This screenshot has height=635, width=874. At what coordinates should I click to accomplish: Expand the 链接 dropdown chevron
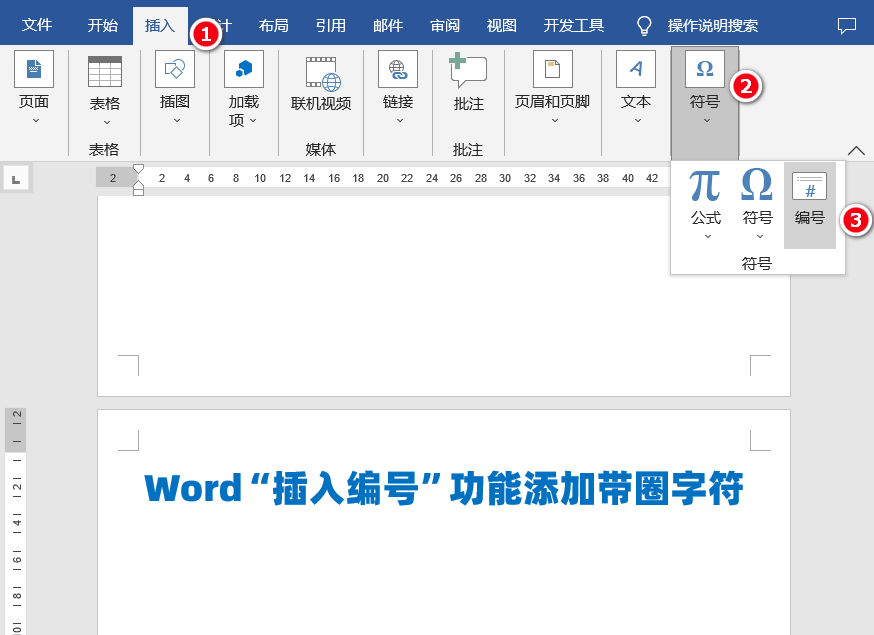point(400,121)
